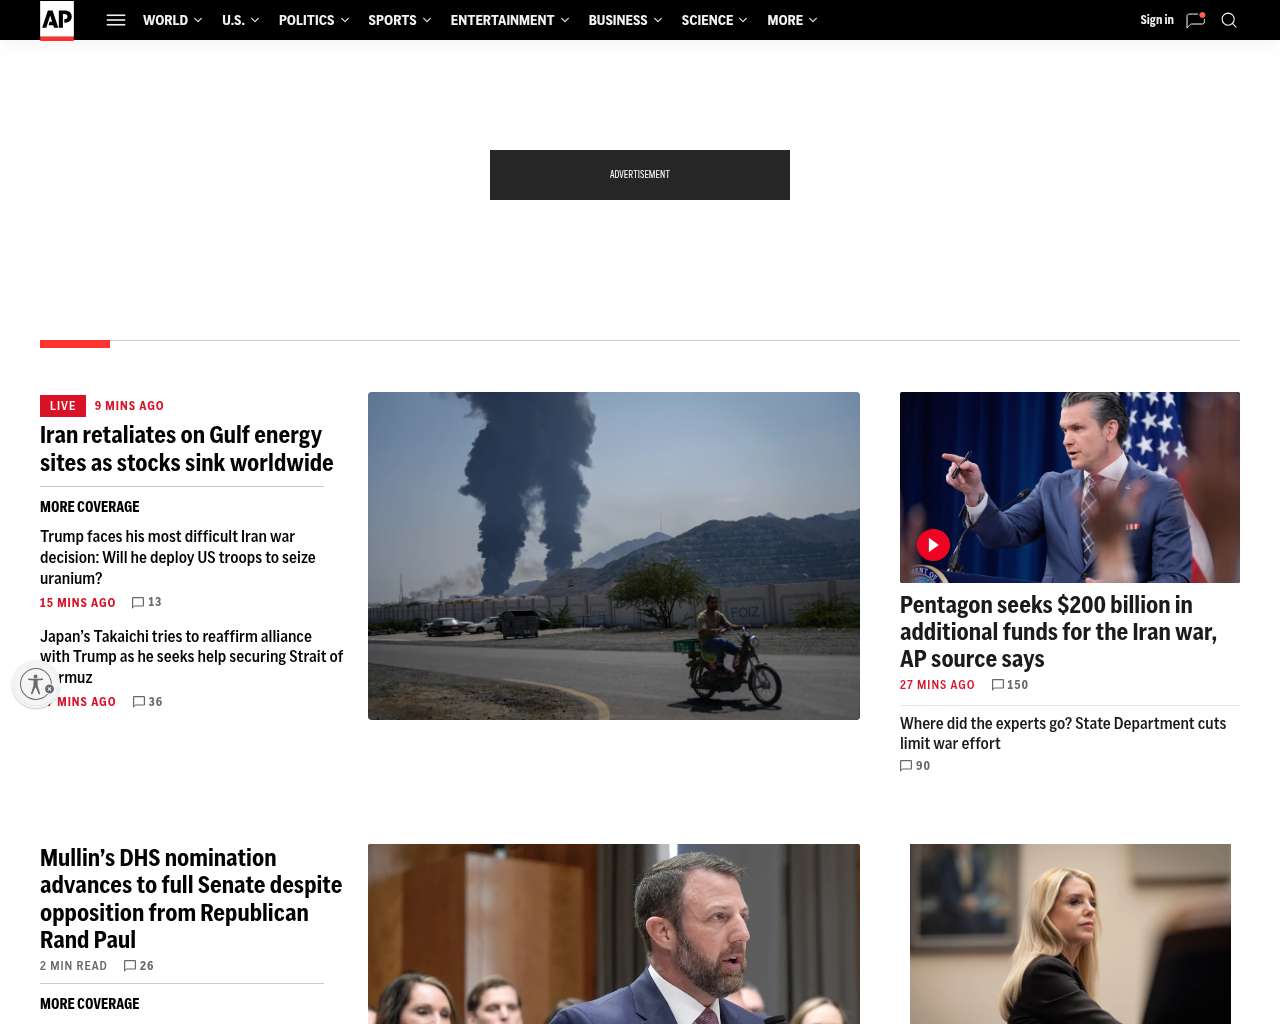1280x1024 pixels.
Task: Click the advertisement banner
Action: click(640, 175)
